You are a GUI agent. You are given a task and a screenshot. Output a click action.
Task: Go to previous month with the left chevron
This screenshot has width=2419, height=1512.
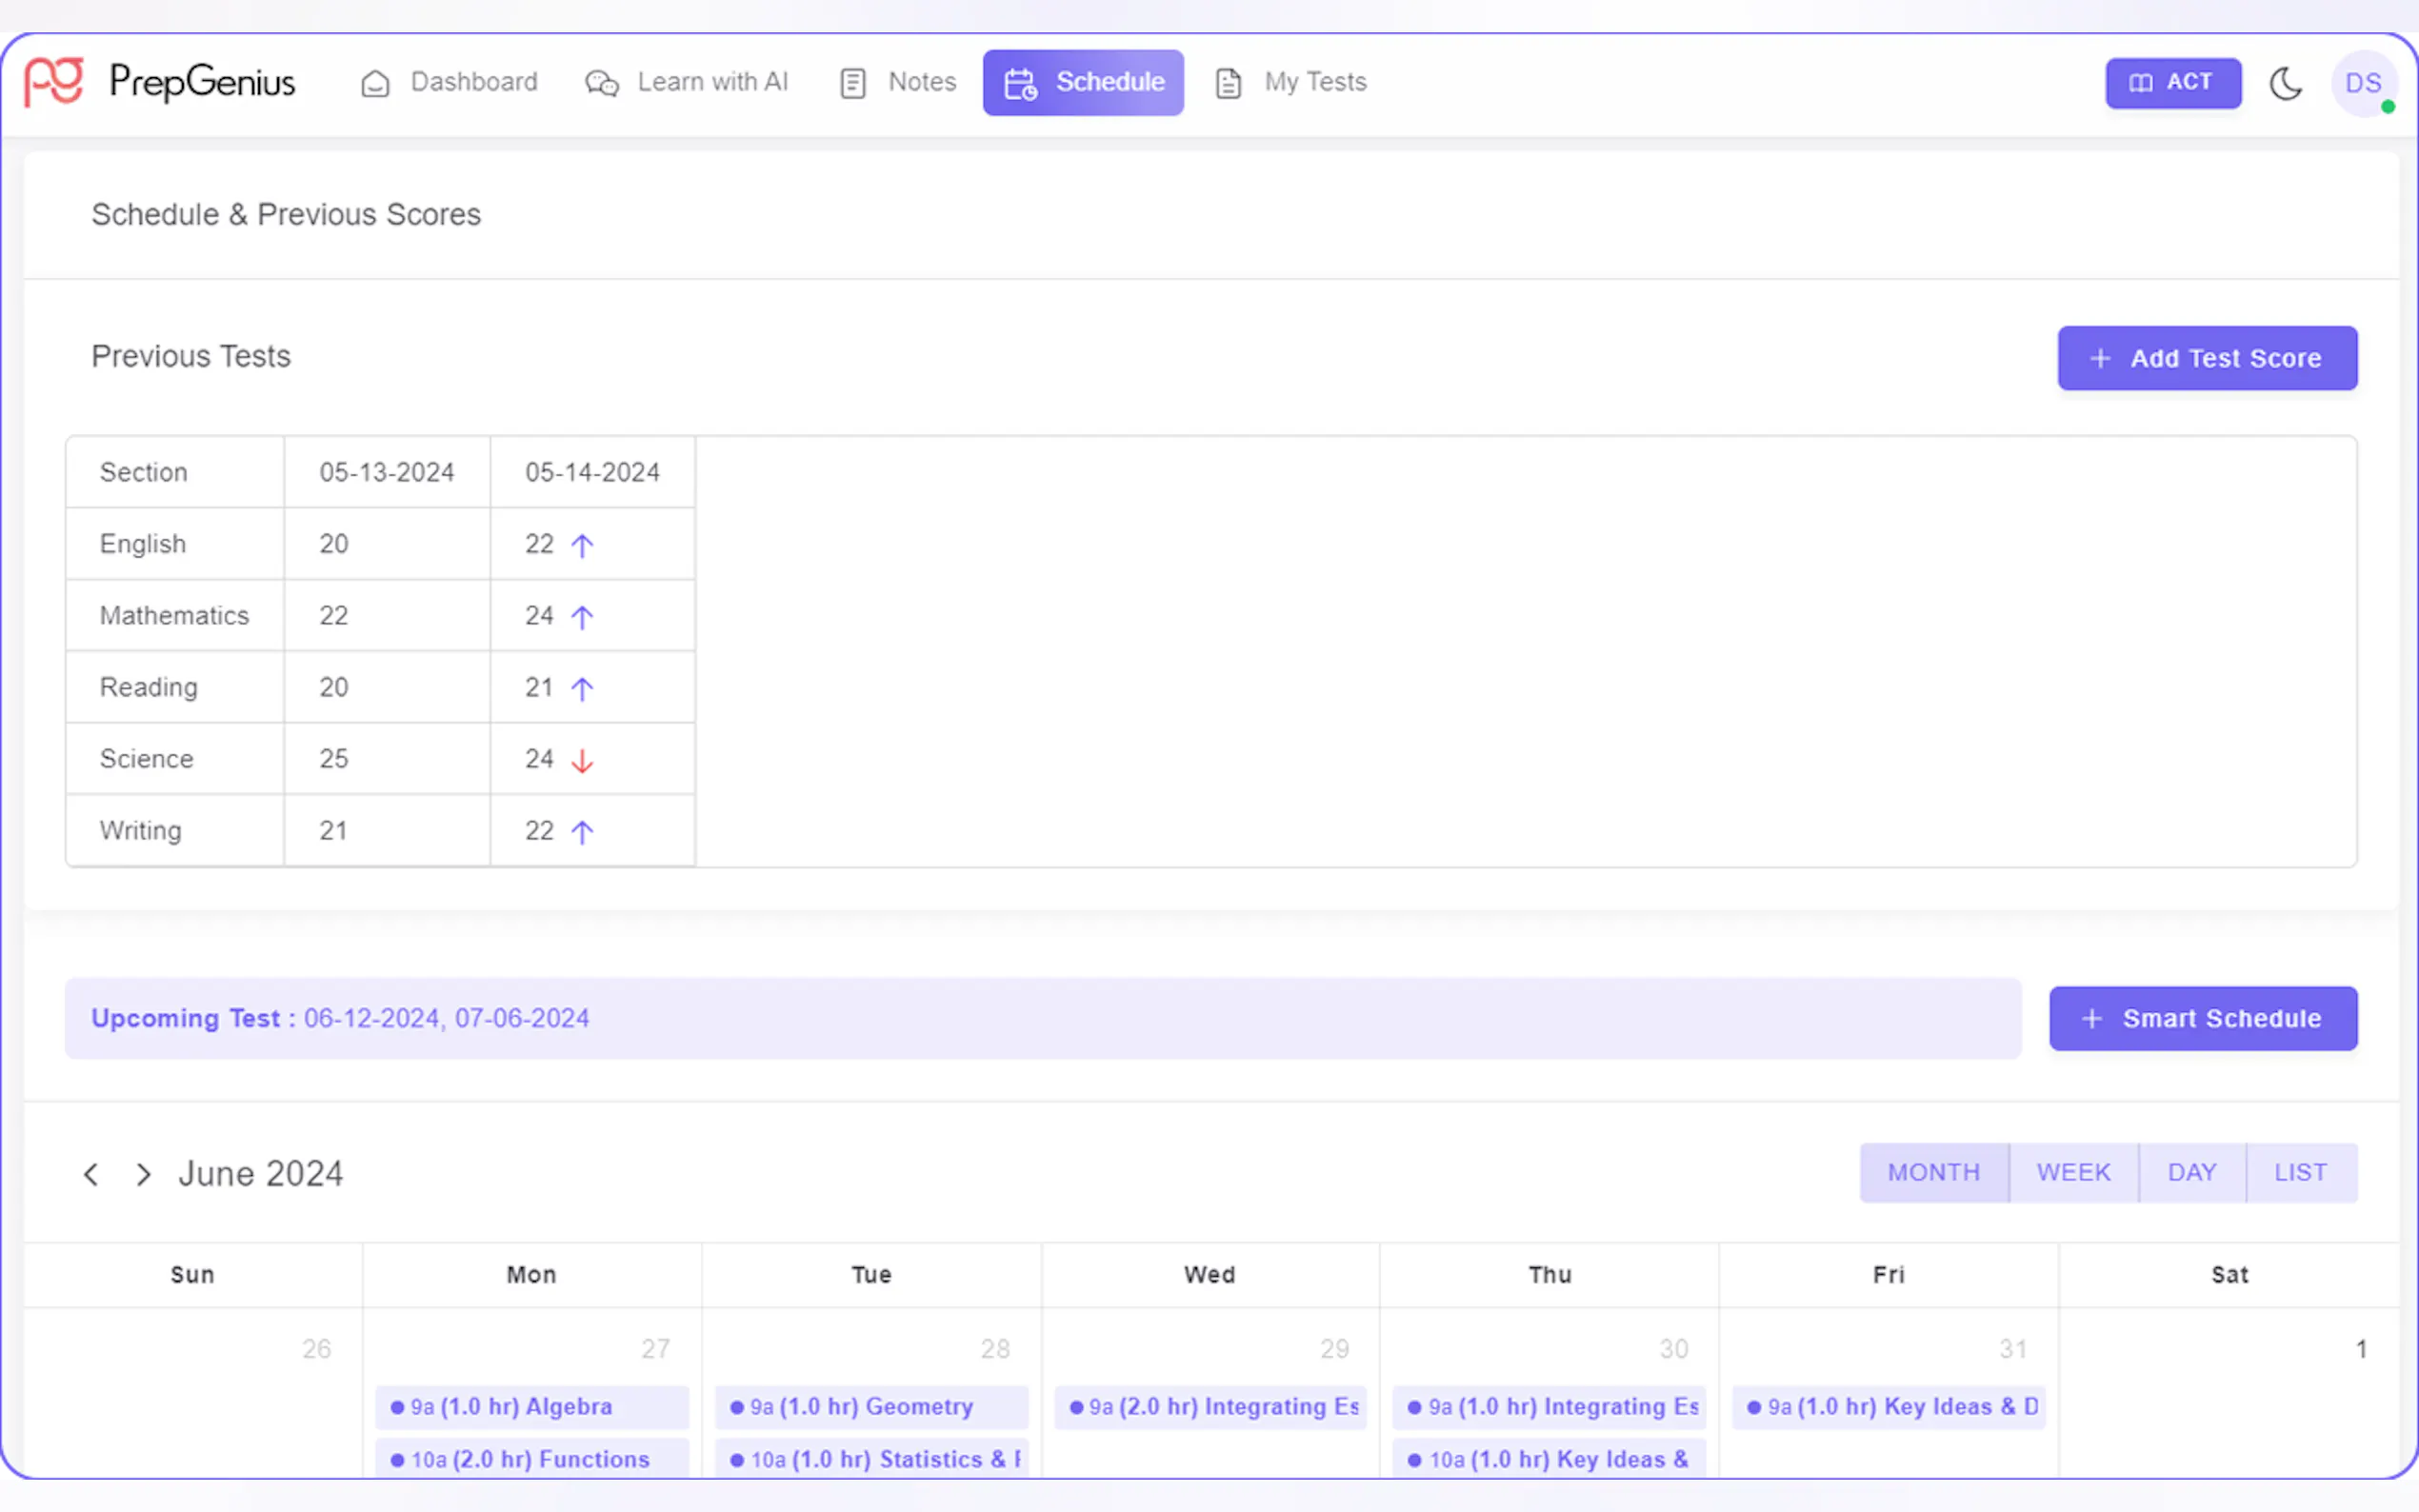point(91,1174)
